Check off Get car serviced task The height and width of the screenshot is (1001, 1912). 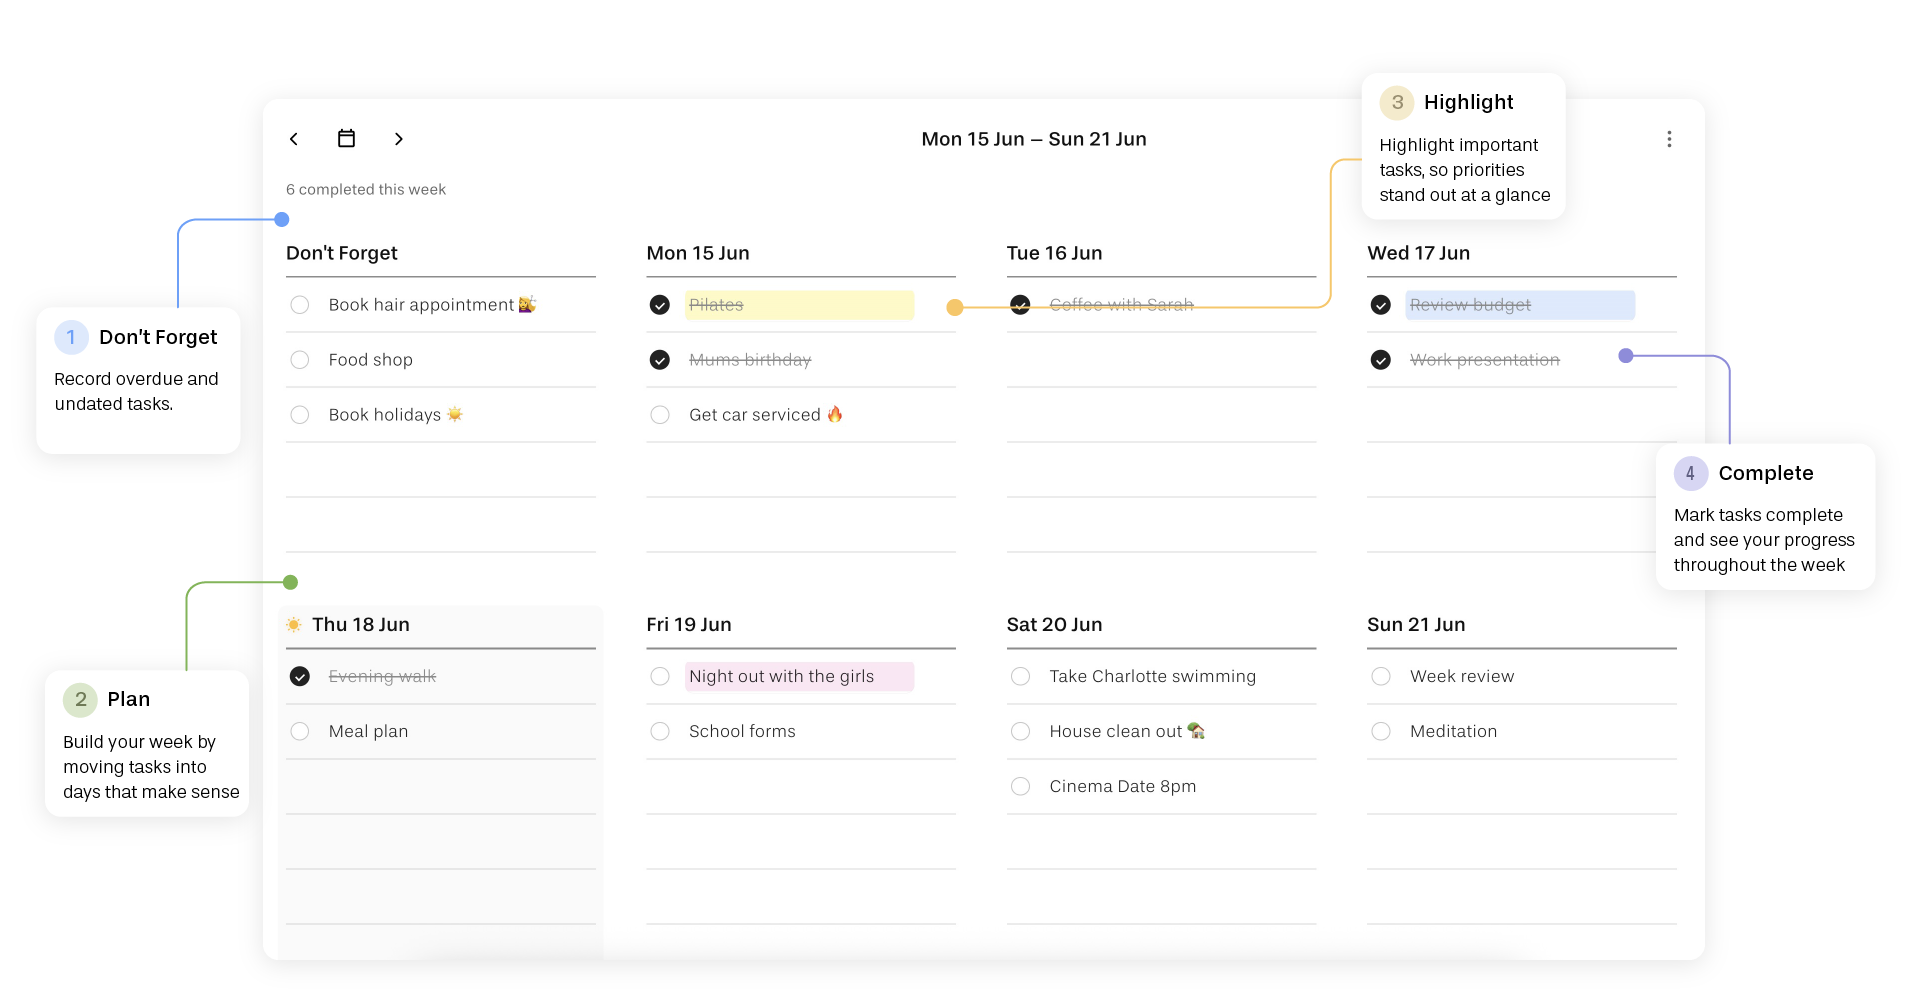tap(660, 415)
